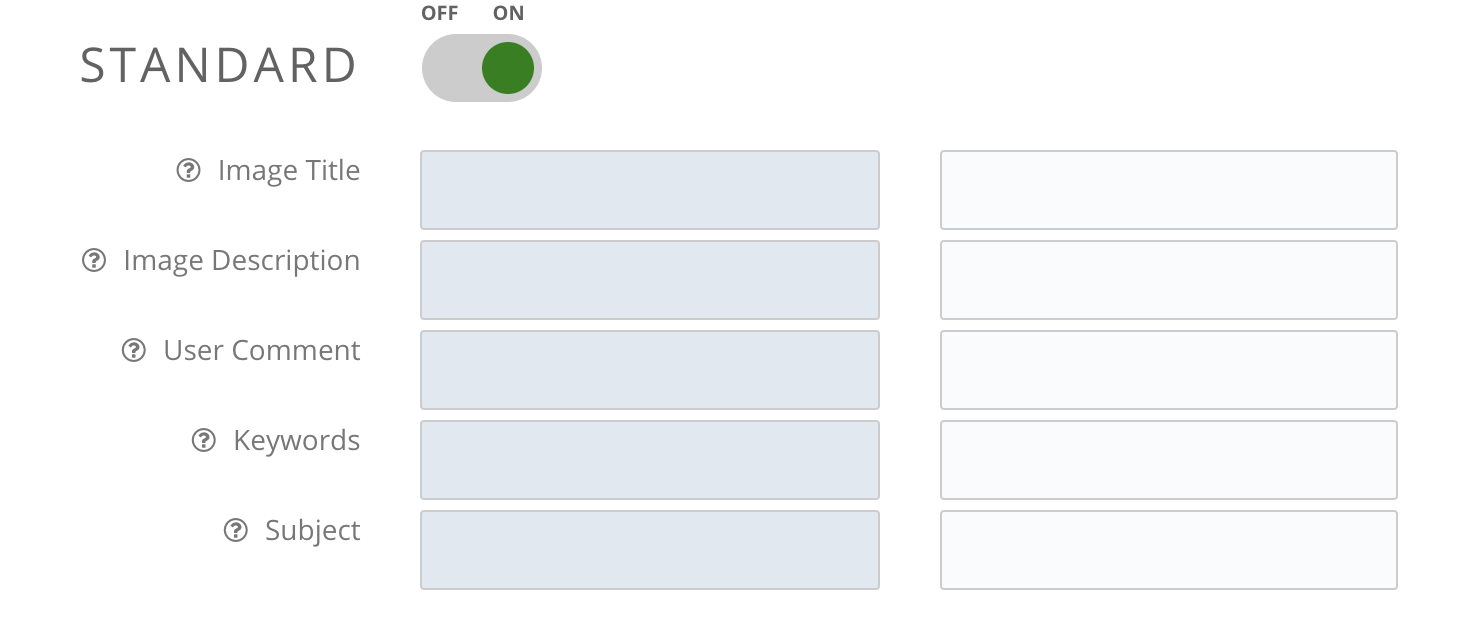This screenshot has width=1474, height=638.
Task: Click the shaded Subject input box
Action: pos(650,550)
